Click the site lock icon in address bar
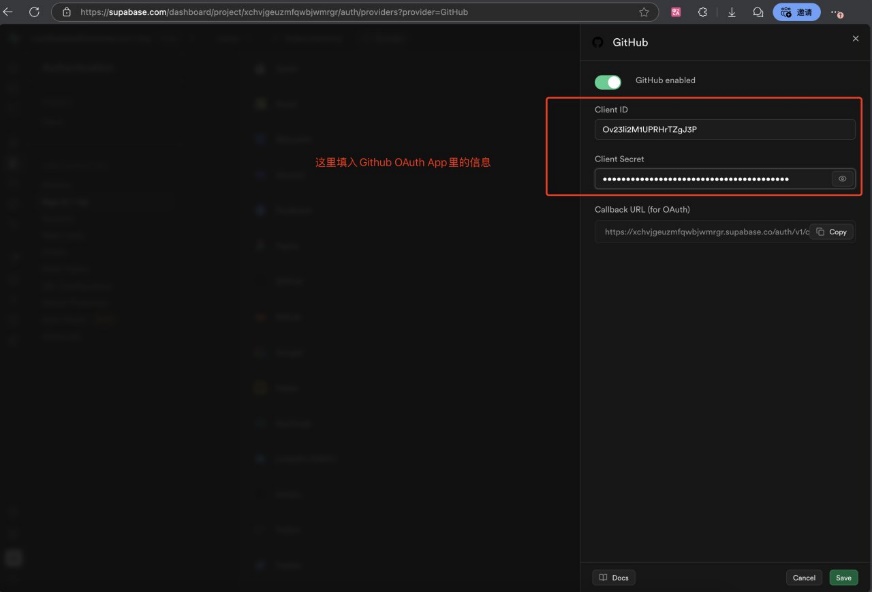The width and height of the screenshot is (872, 592). (x=67, y=12)
